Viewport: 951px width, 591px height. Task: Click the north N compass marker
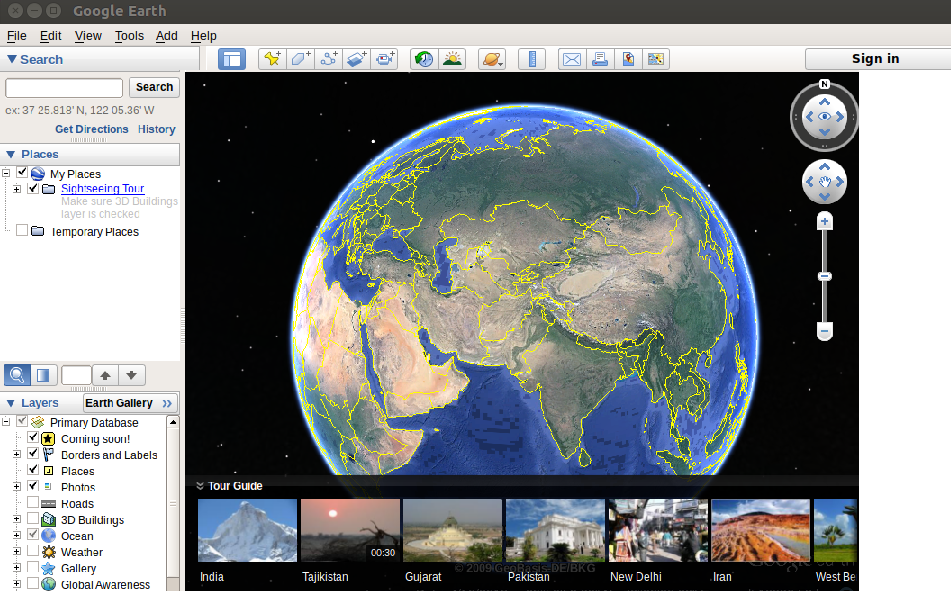pos(824,84)
